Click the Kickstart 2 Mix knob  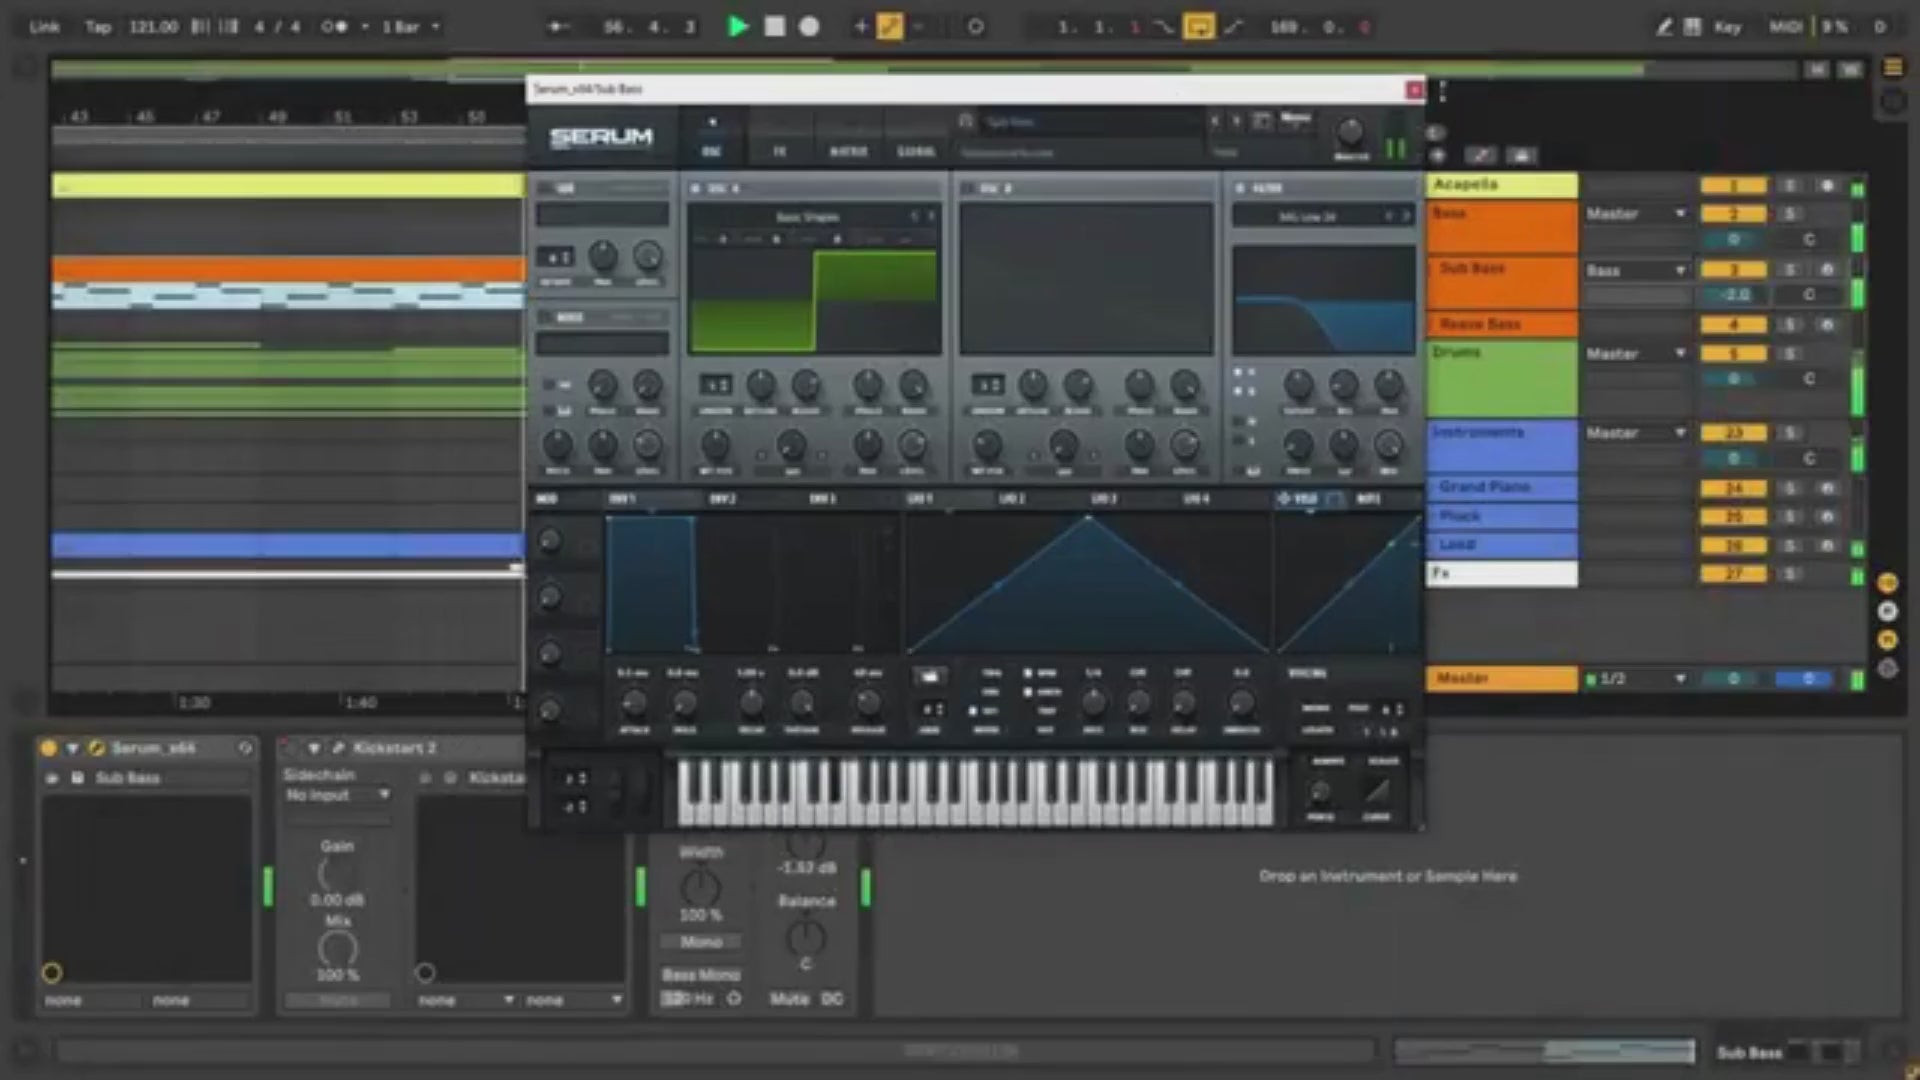click(337, 948)
